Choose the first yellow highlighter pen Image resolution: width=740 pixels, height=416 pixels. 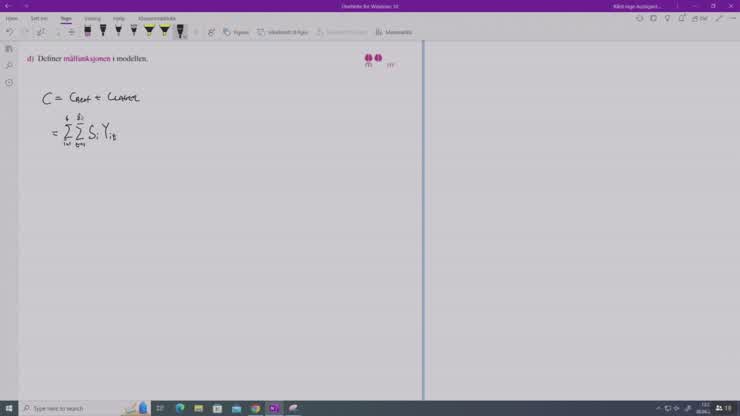[x=149, y=31]
